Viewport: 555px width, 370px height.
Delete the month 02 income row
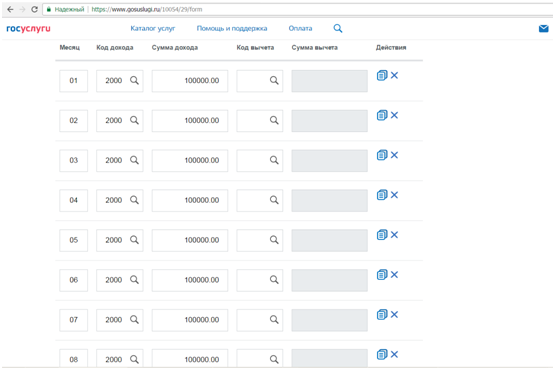(394, 115)
